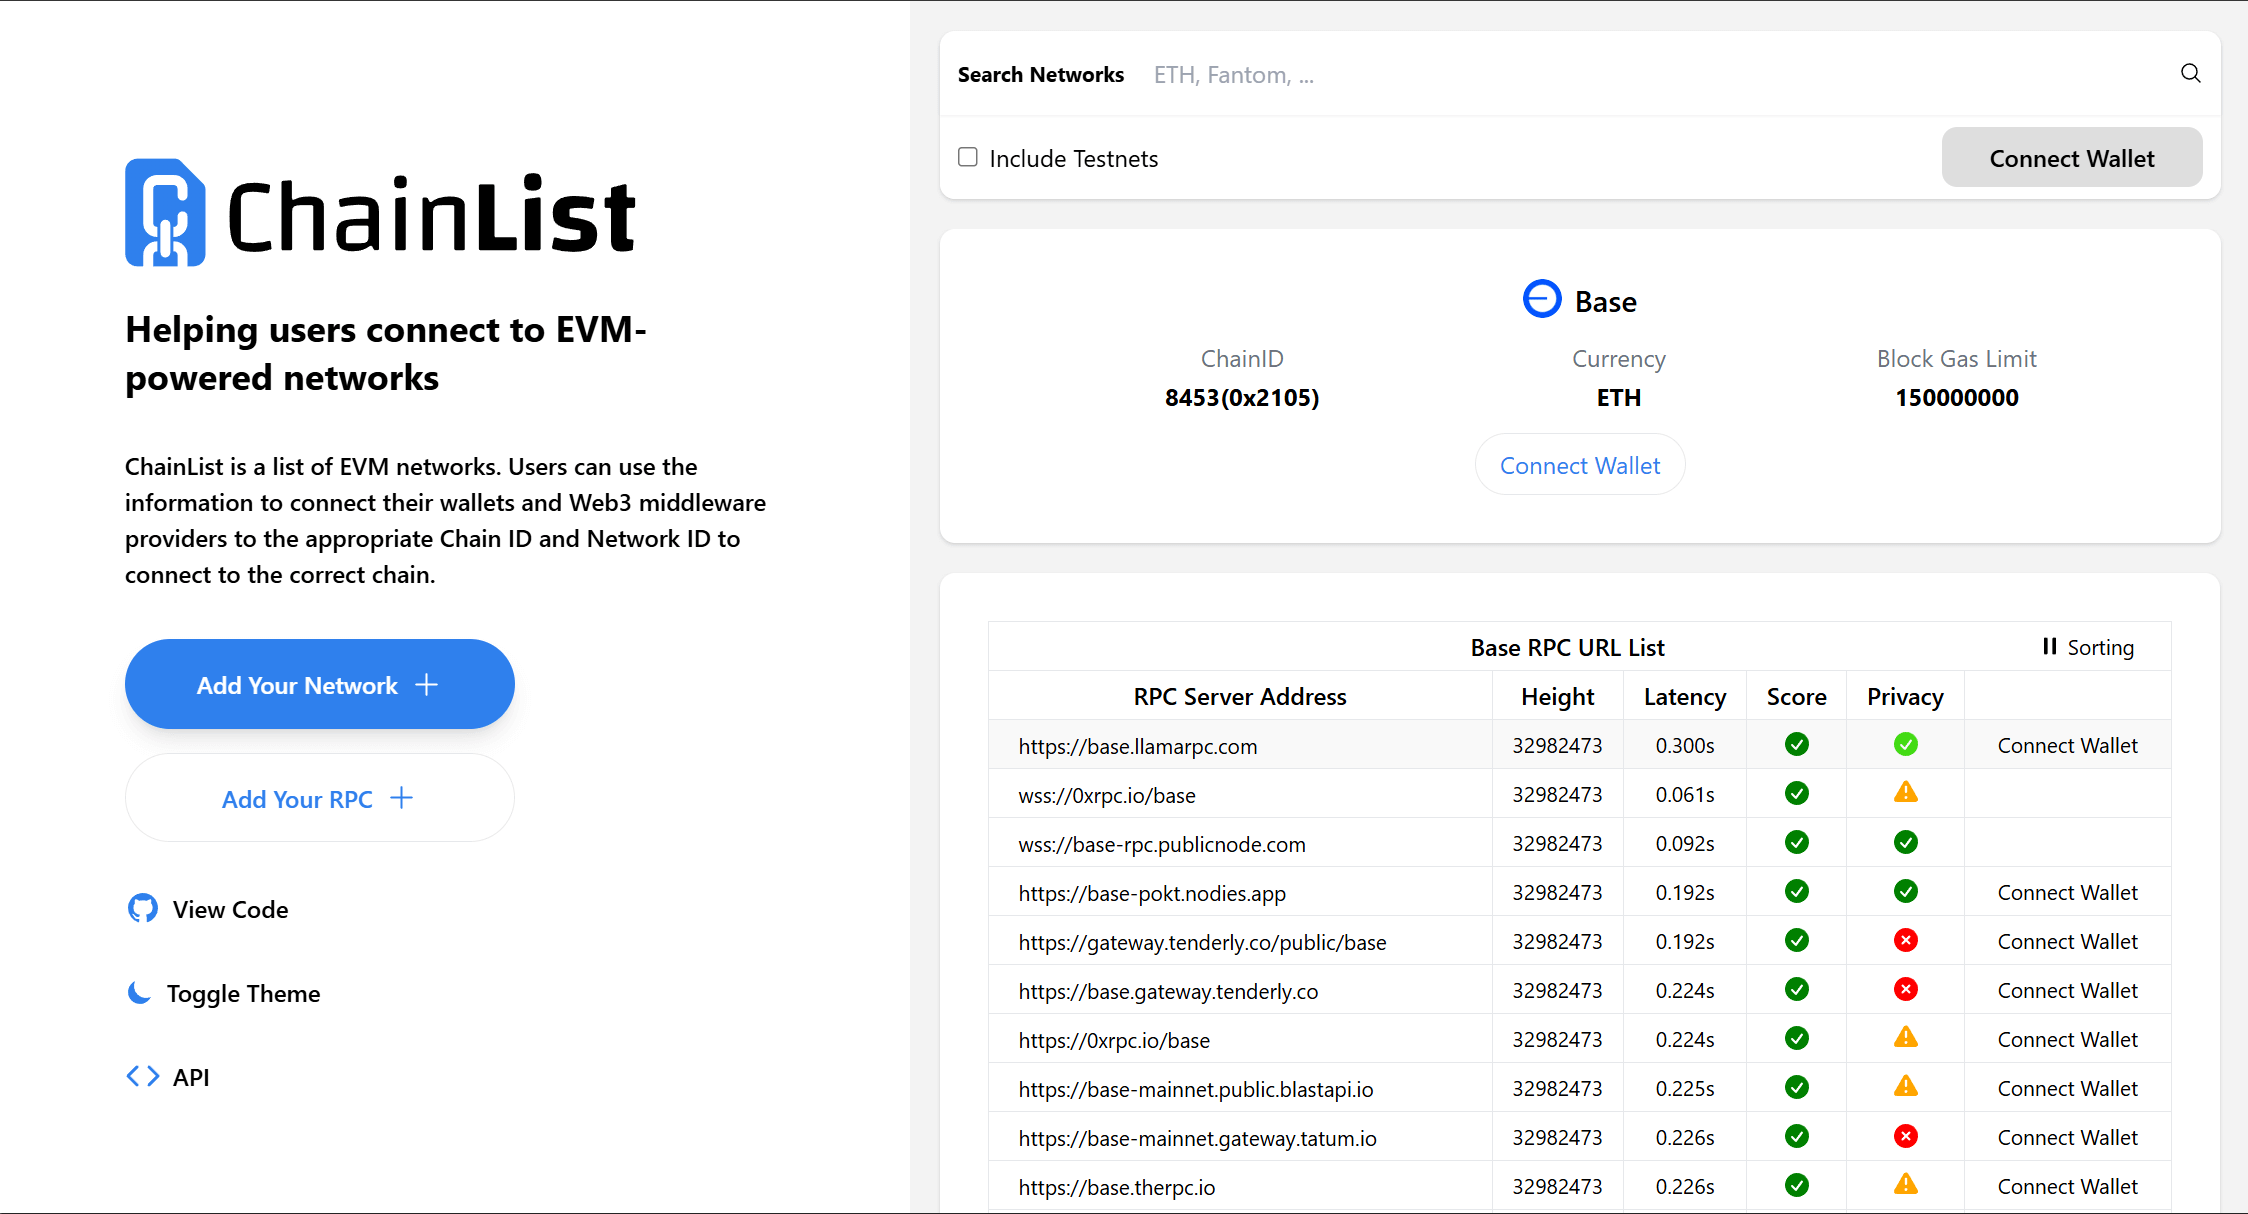Viewport: 2248px width, 1214px height.
Task: Click the RPC Server Address column header
Action: pos(1240,696)
